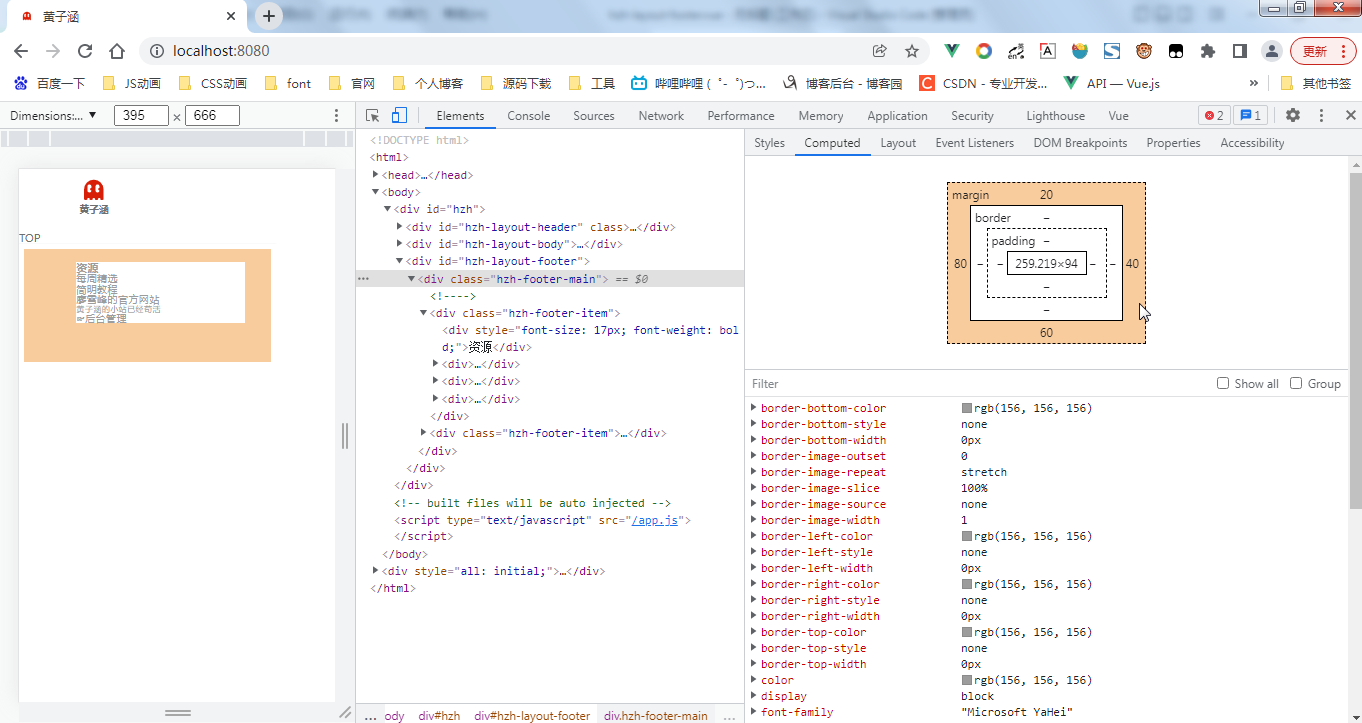The height and width of the screenshot is (723, 1362).
Task: Open the 百度一下 bookmark
Action: [x=50, y=83]
